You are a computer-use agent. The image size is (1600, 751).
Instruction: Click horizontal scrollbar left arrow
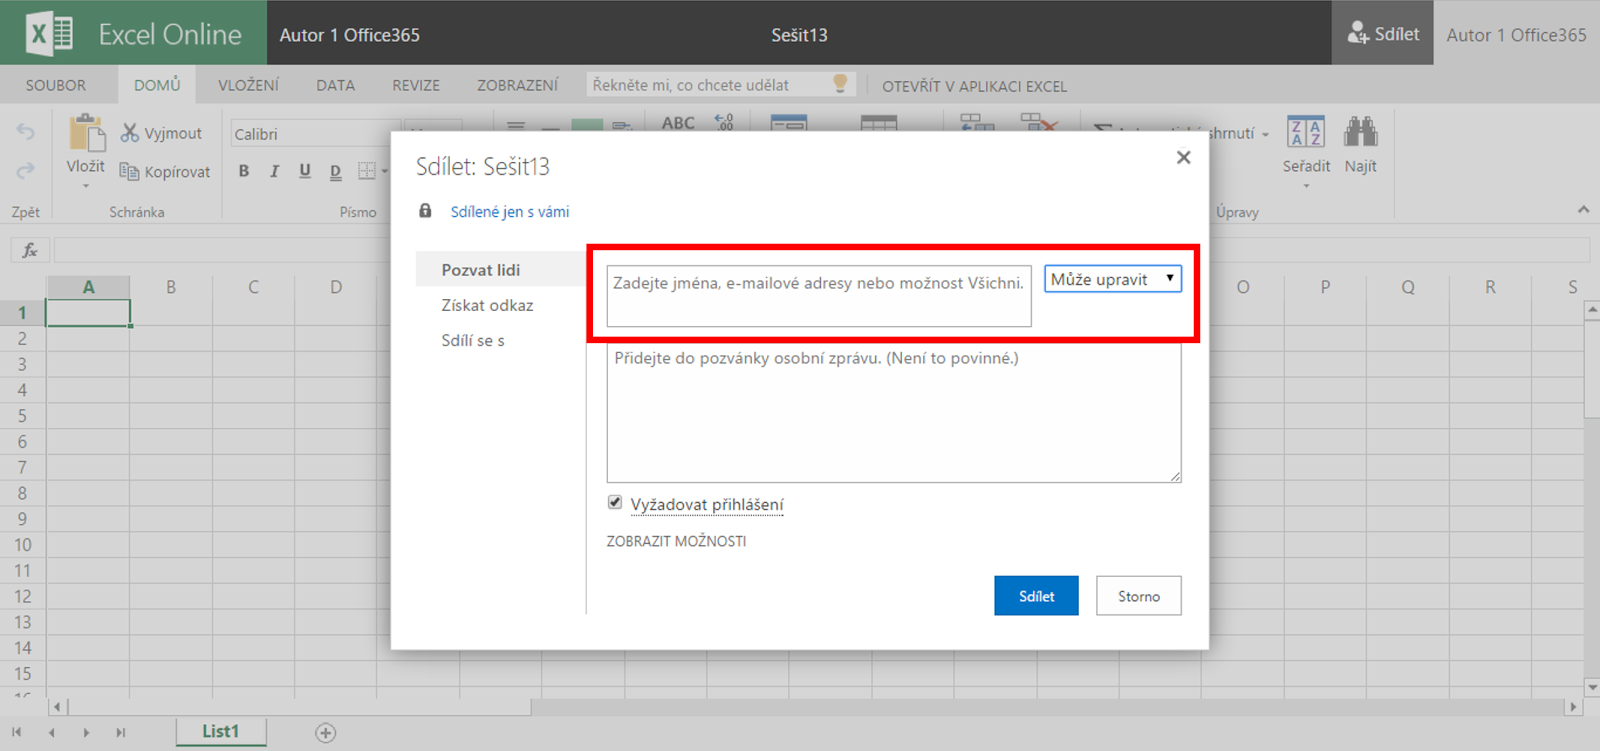[x=58, y=707]
